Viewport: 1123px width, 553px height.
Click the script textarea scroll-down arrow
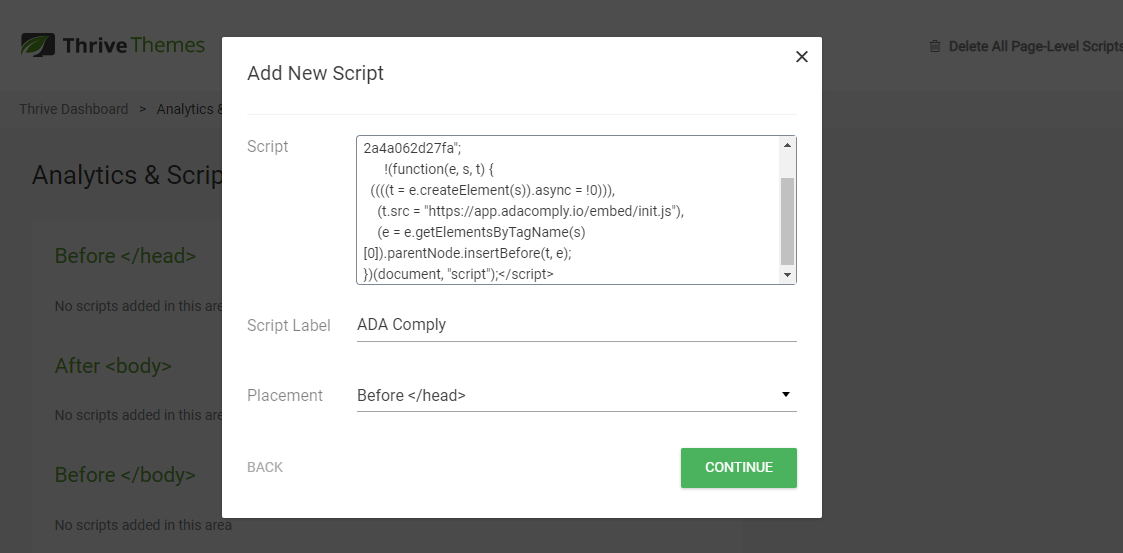(x=787, y=275)
